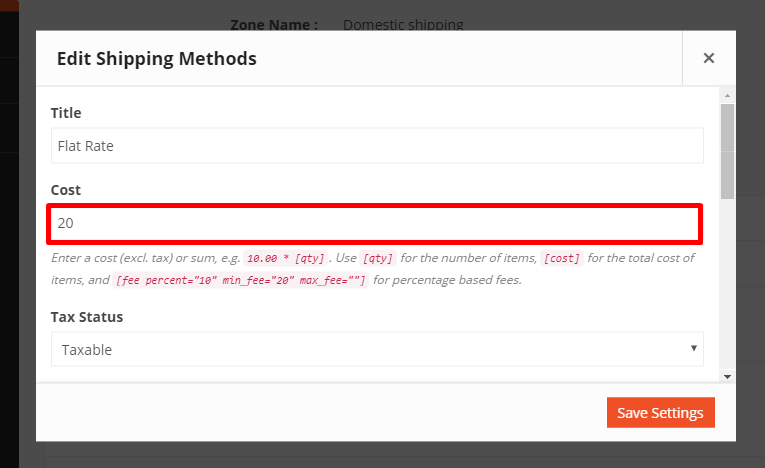Click the Tax Status label
The image size is (765, 468).
[x=87, y=317]
